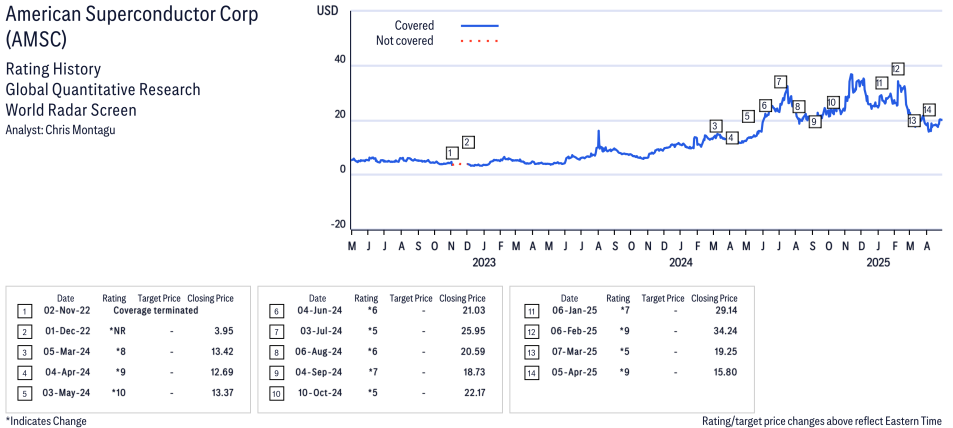This screenshot has width=953, height=428.
Task: Select the 04-Apr-24 date cell
Action: coord(66,372)
